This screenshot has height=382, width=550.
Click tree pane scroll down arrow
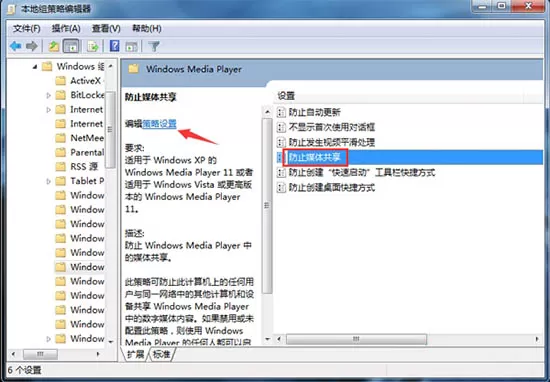pos(111,342)
